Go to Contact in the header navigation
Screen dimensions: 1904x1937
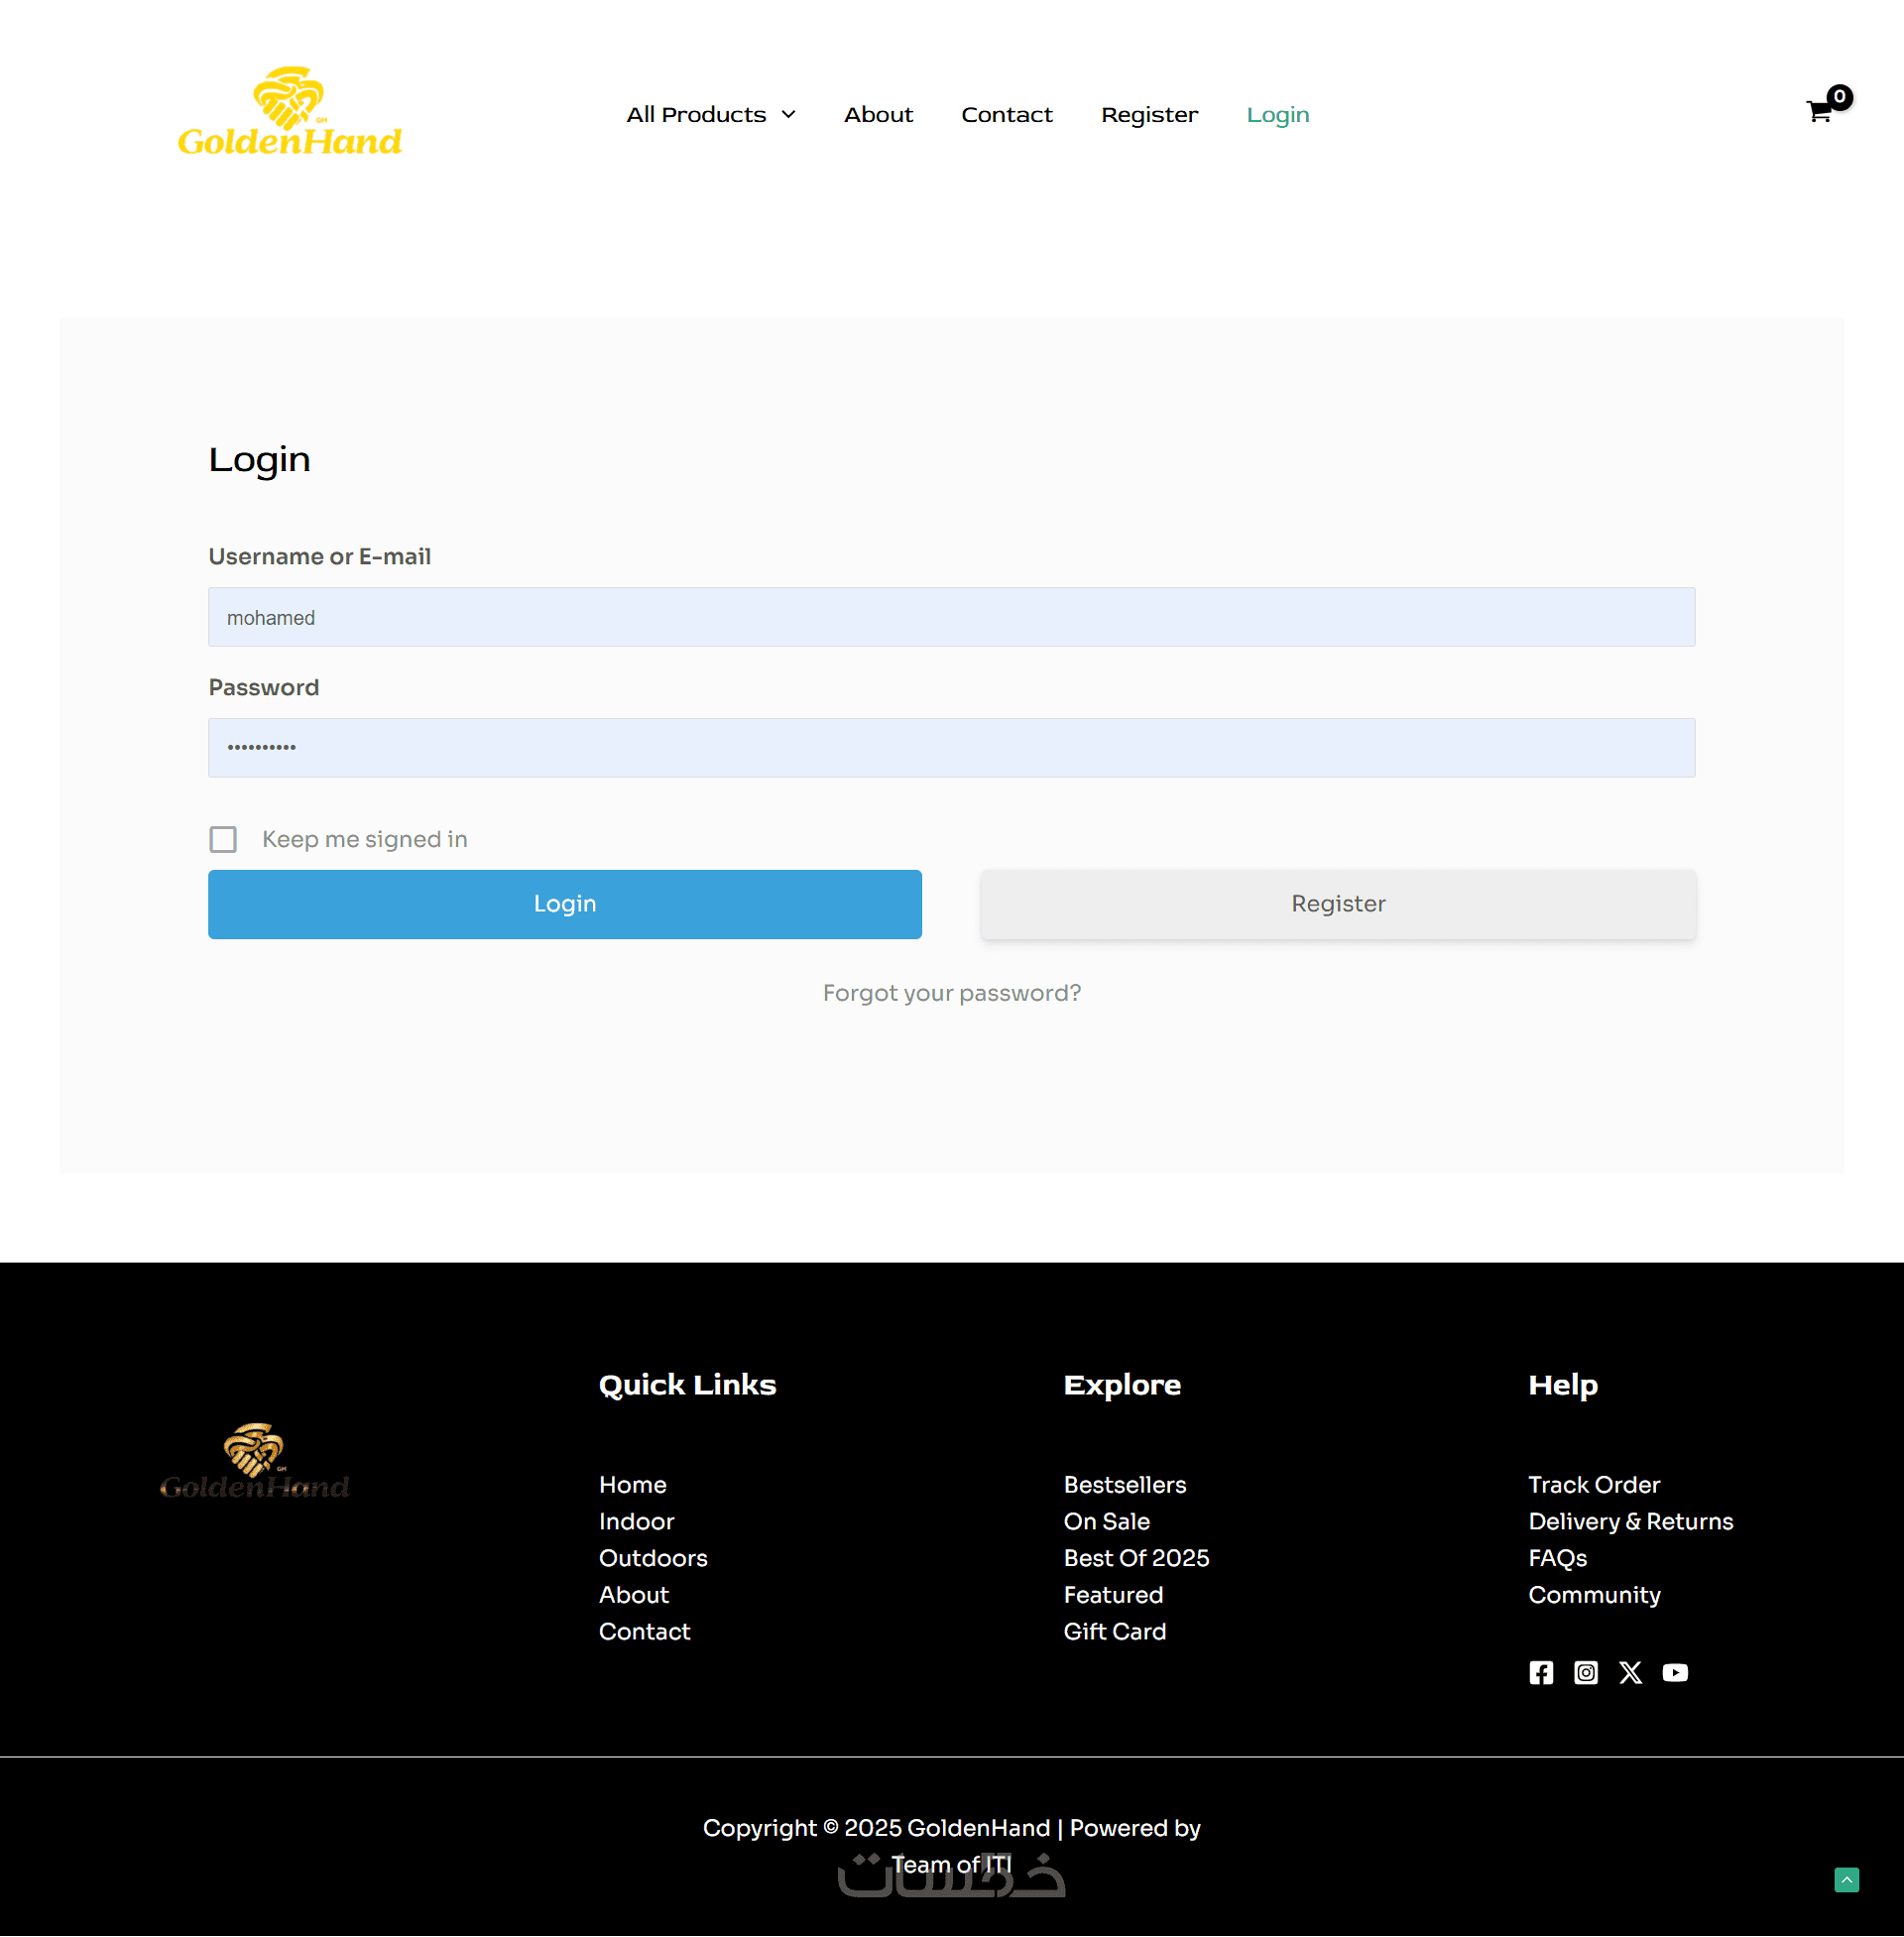tap(1006, 115)
